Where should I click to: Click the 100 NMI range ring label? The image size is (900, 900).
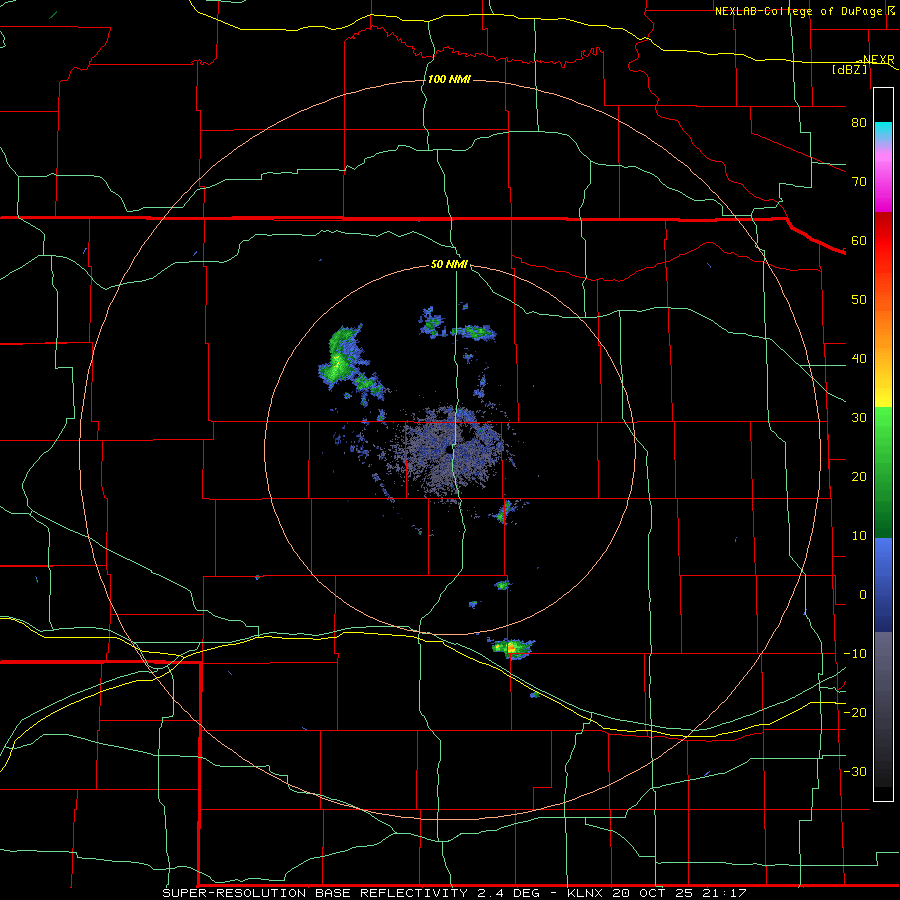click(449, 79)
